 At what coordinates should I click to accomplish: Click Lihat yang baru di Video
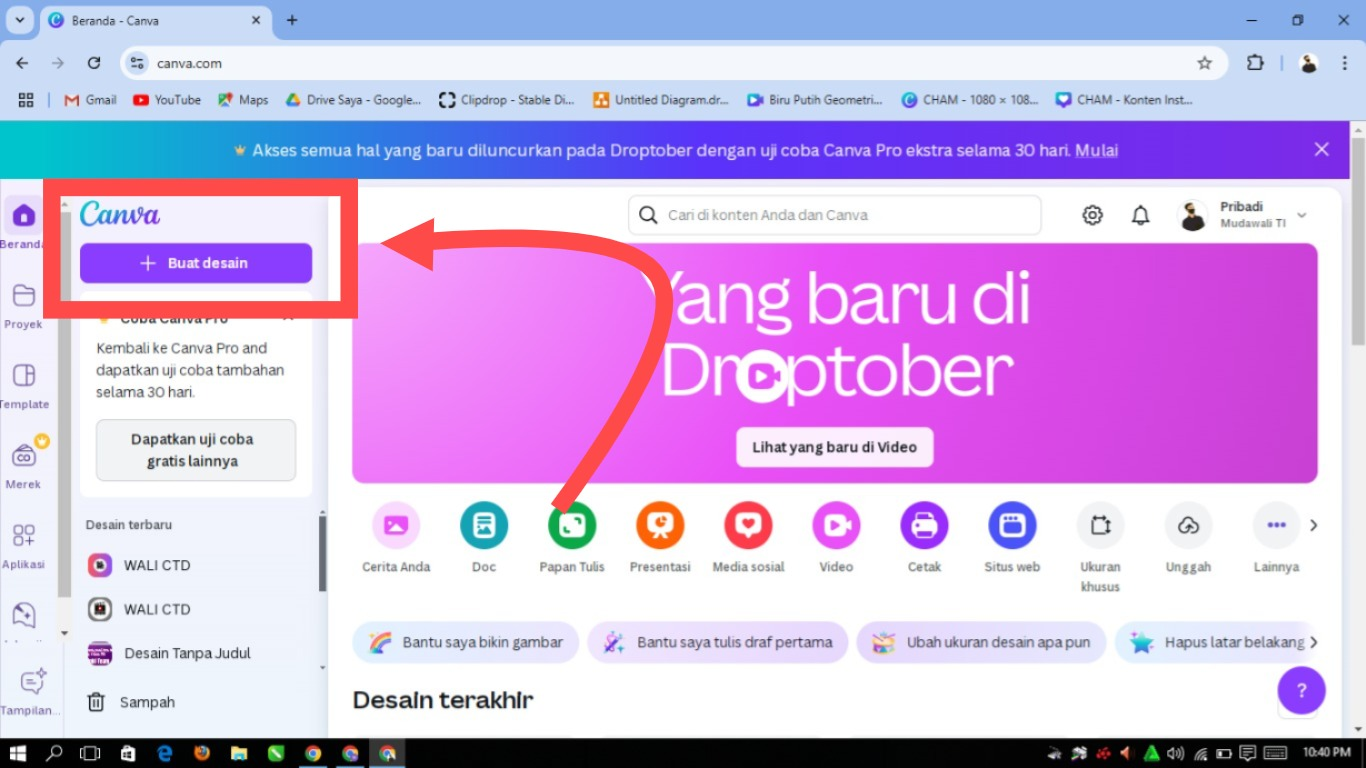835,447
